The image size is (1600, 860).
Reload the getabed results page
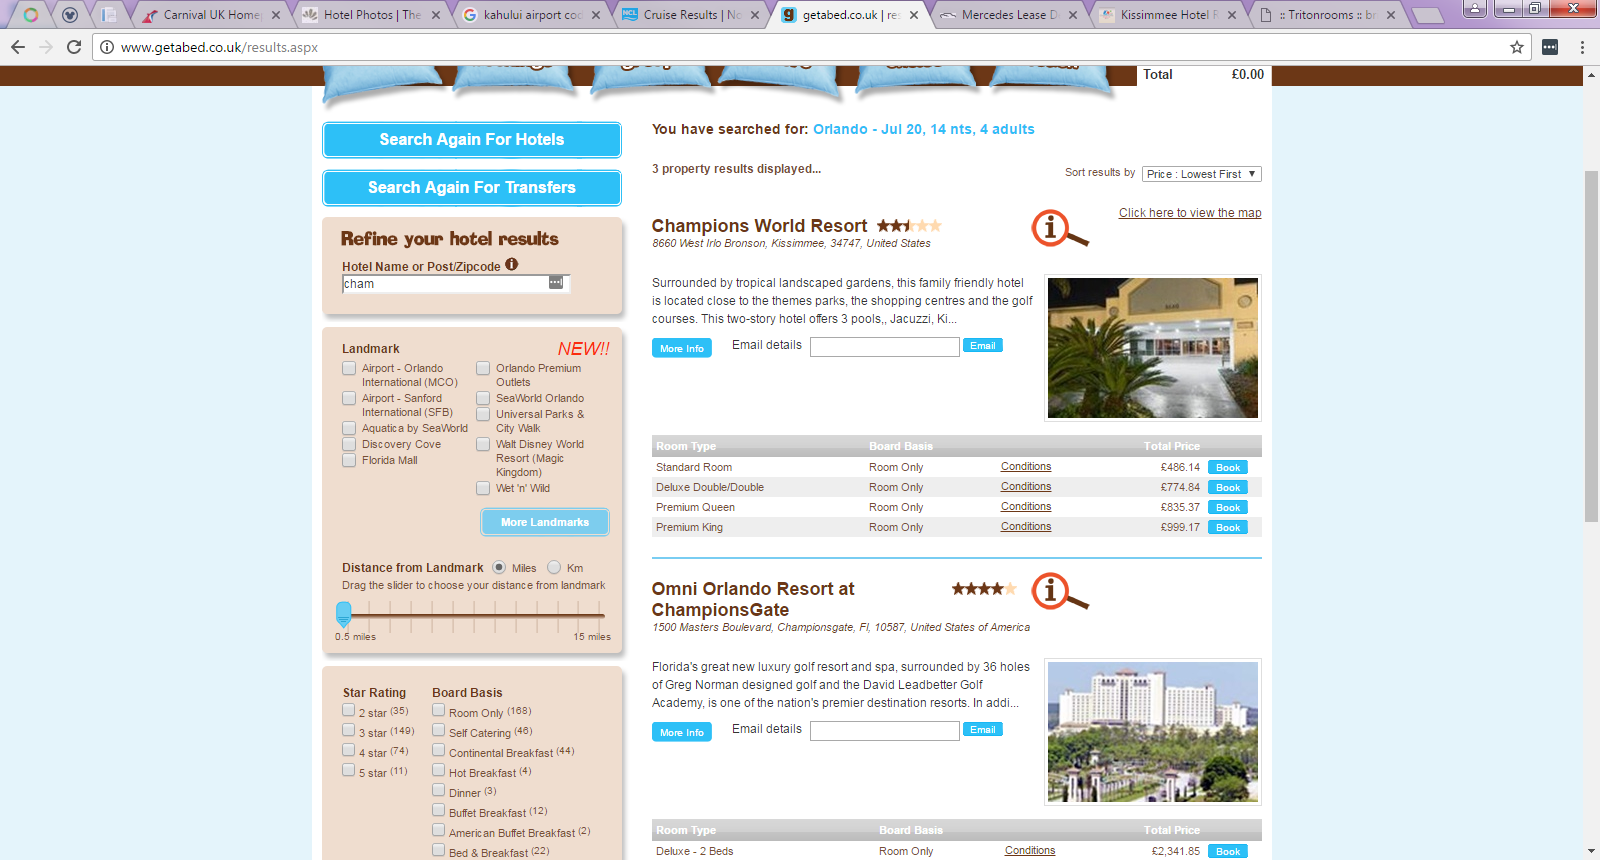(74, 47)
